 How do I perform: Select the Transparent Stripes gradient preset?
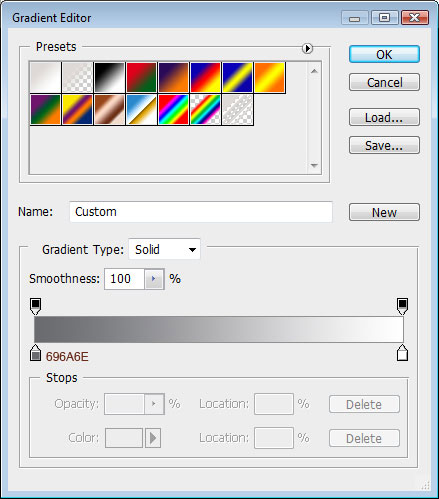coord(237,109)
